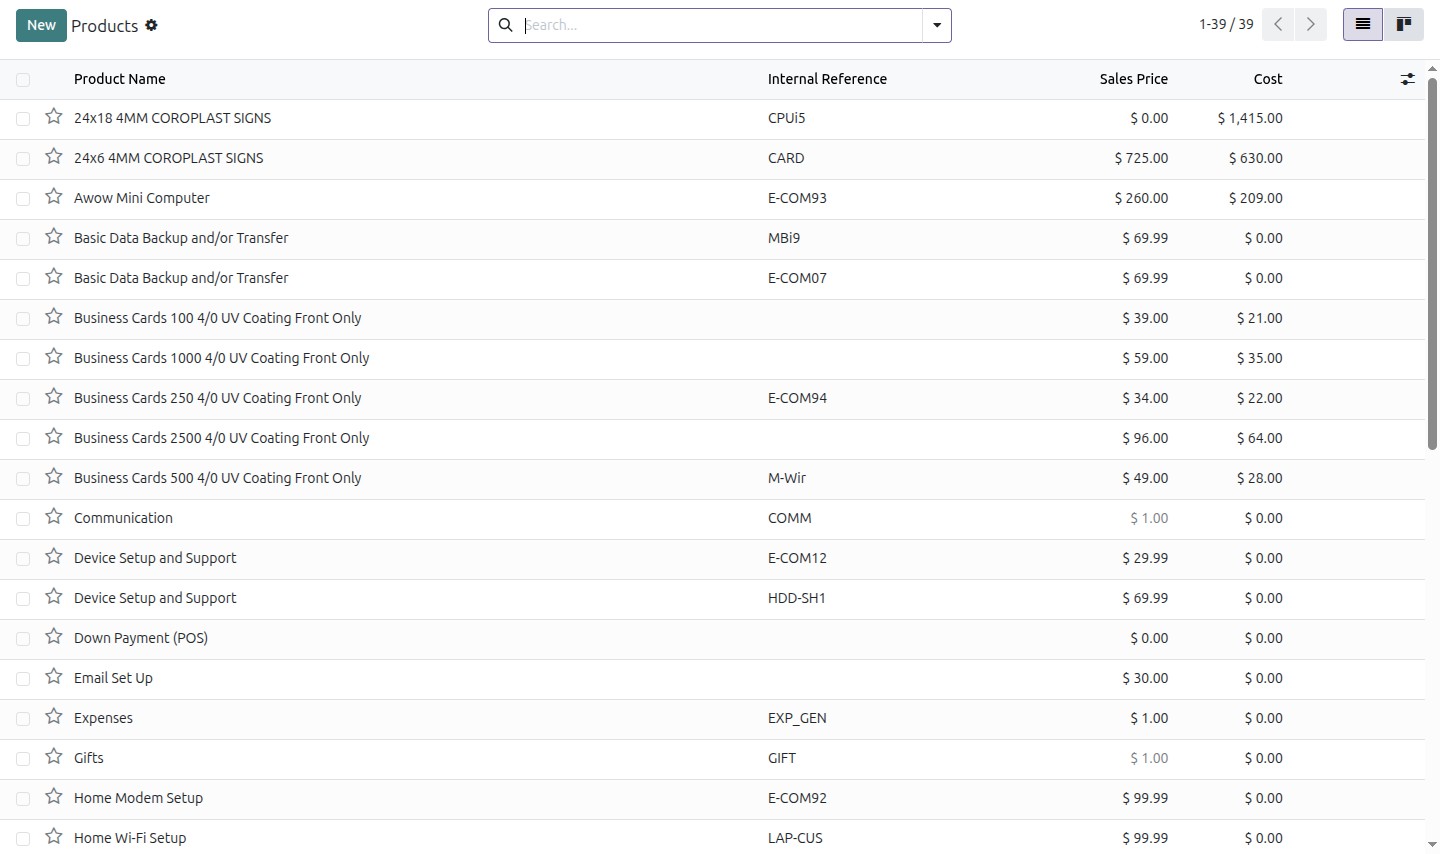Mark Awow Mini Computer as favorite
The image size is (1440, 854).
coord(54,197)
